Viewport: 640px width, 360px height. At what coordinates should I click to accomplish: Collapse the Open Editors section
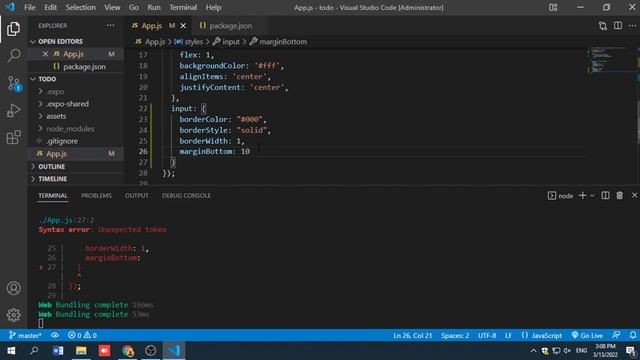[60, 42]
